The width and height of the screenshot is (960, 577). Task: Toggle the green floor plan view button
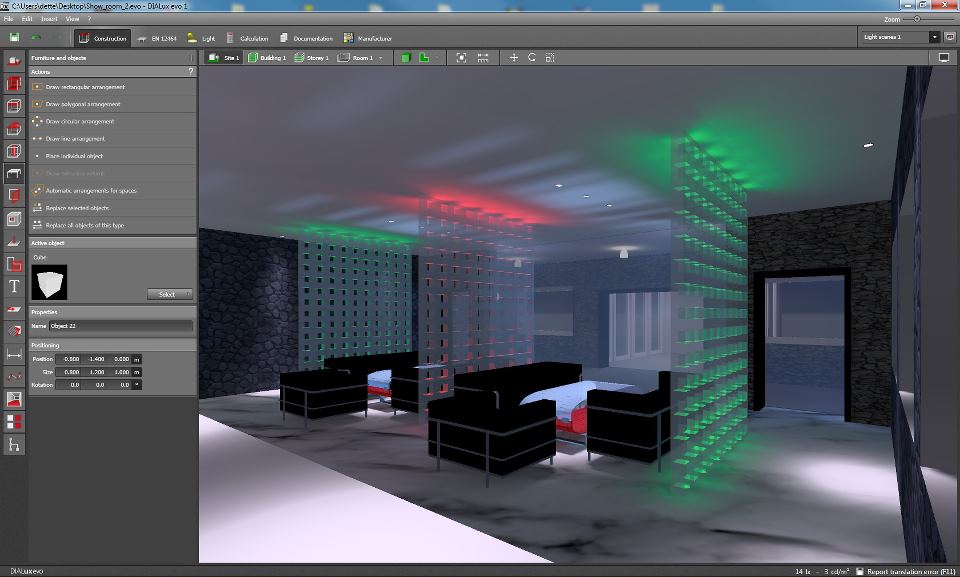[424, 58]
